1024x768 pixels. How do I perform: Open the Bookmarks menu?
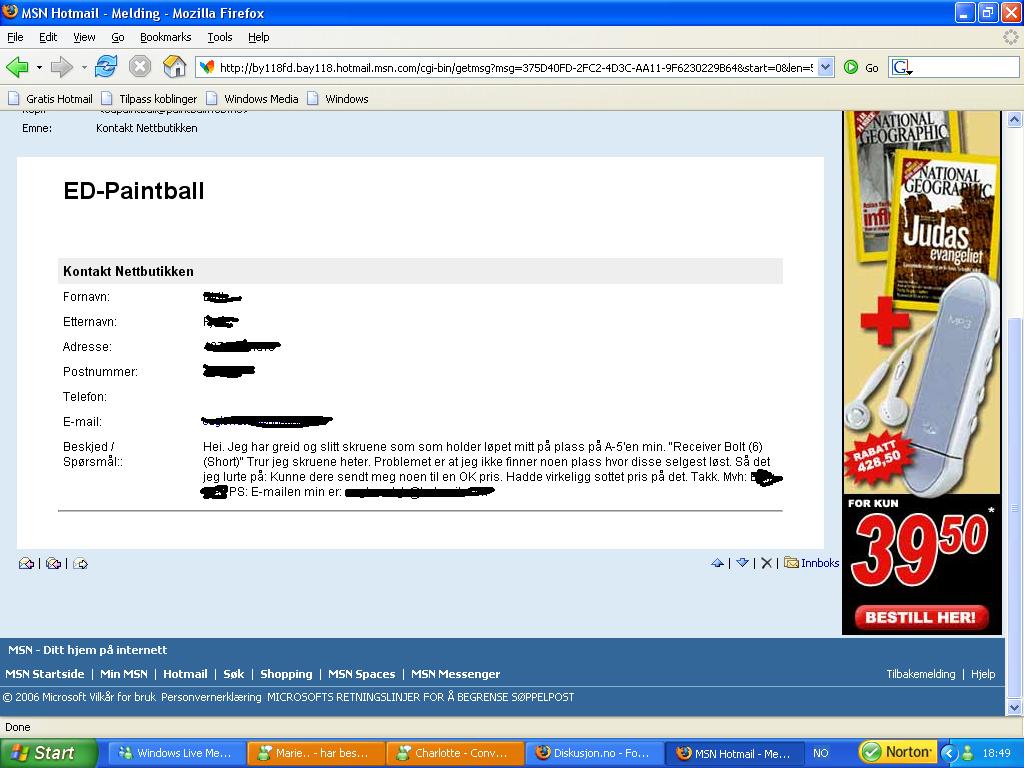(x=166, y=37)
